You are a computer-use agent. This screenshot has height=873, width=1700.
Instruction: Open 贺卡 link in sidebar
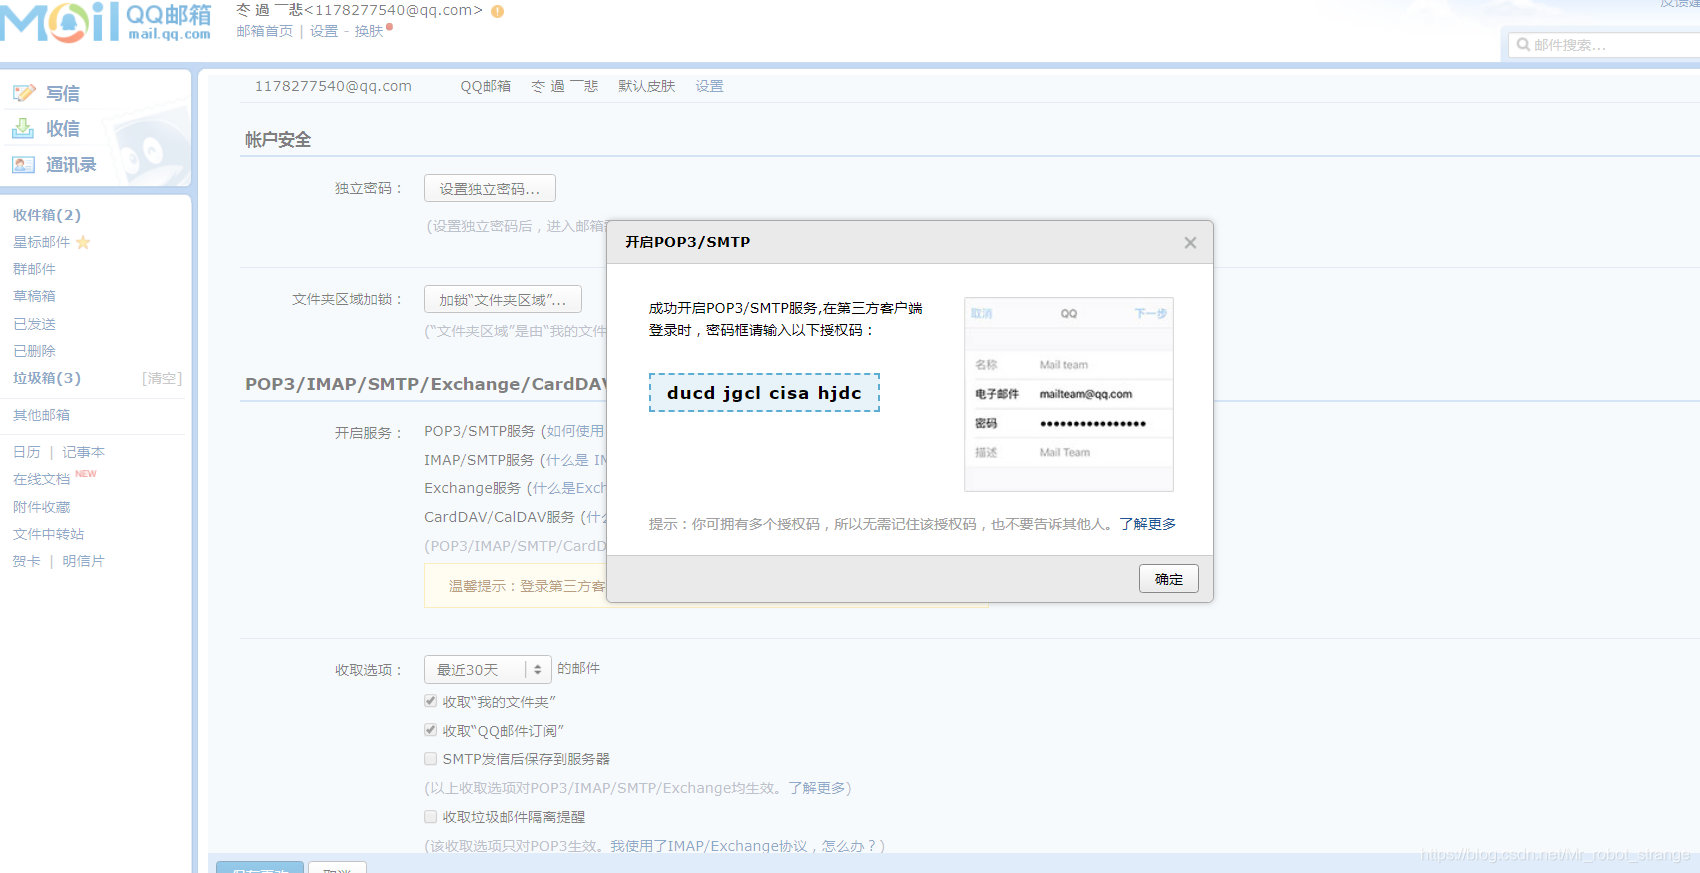(x=26, y=561)
